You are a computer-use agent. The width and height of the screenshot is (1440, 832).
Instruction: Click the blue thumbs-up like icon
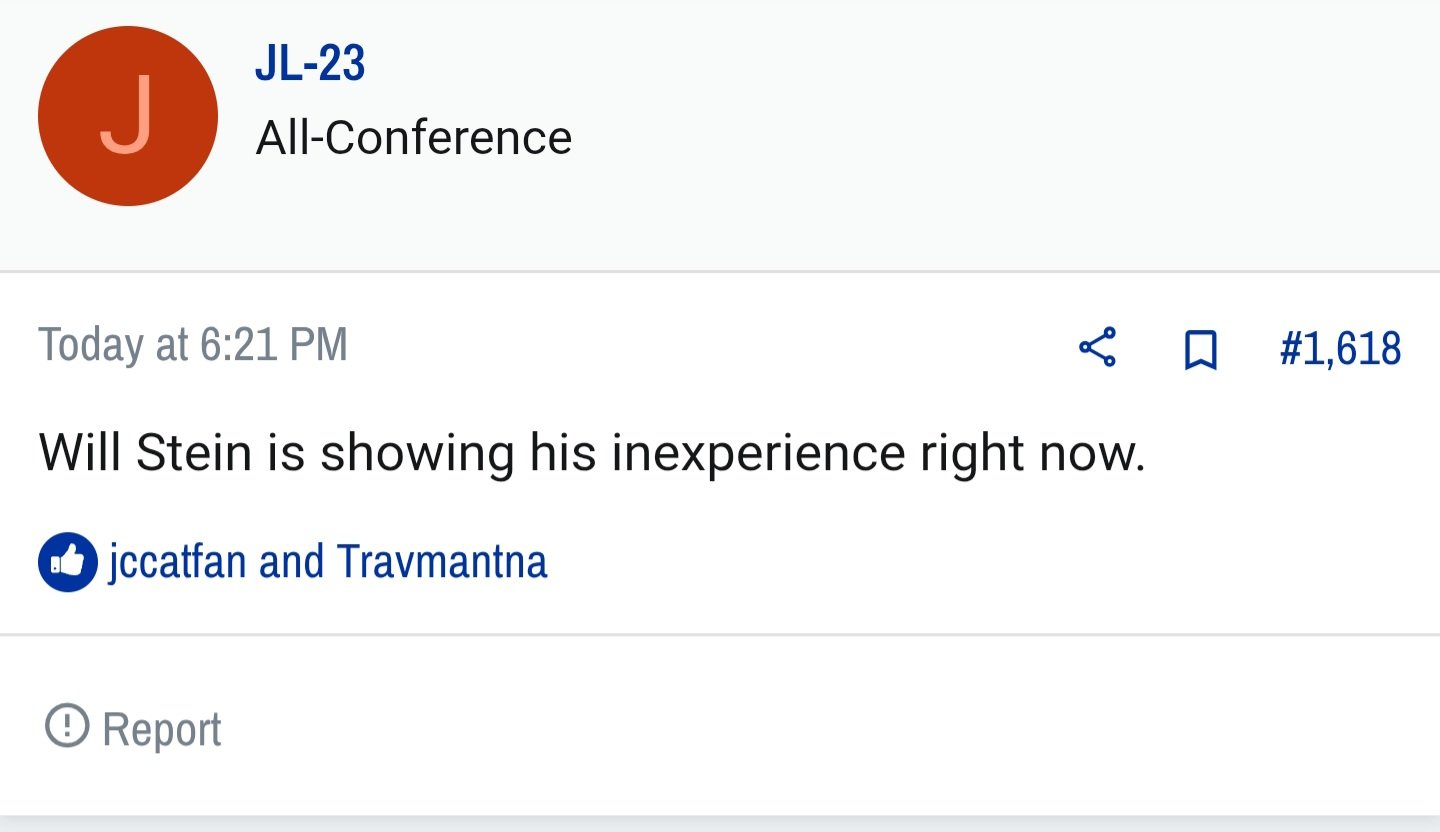68,562
